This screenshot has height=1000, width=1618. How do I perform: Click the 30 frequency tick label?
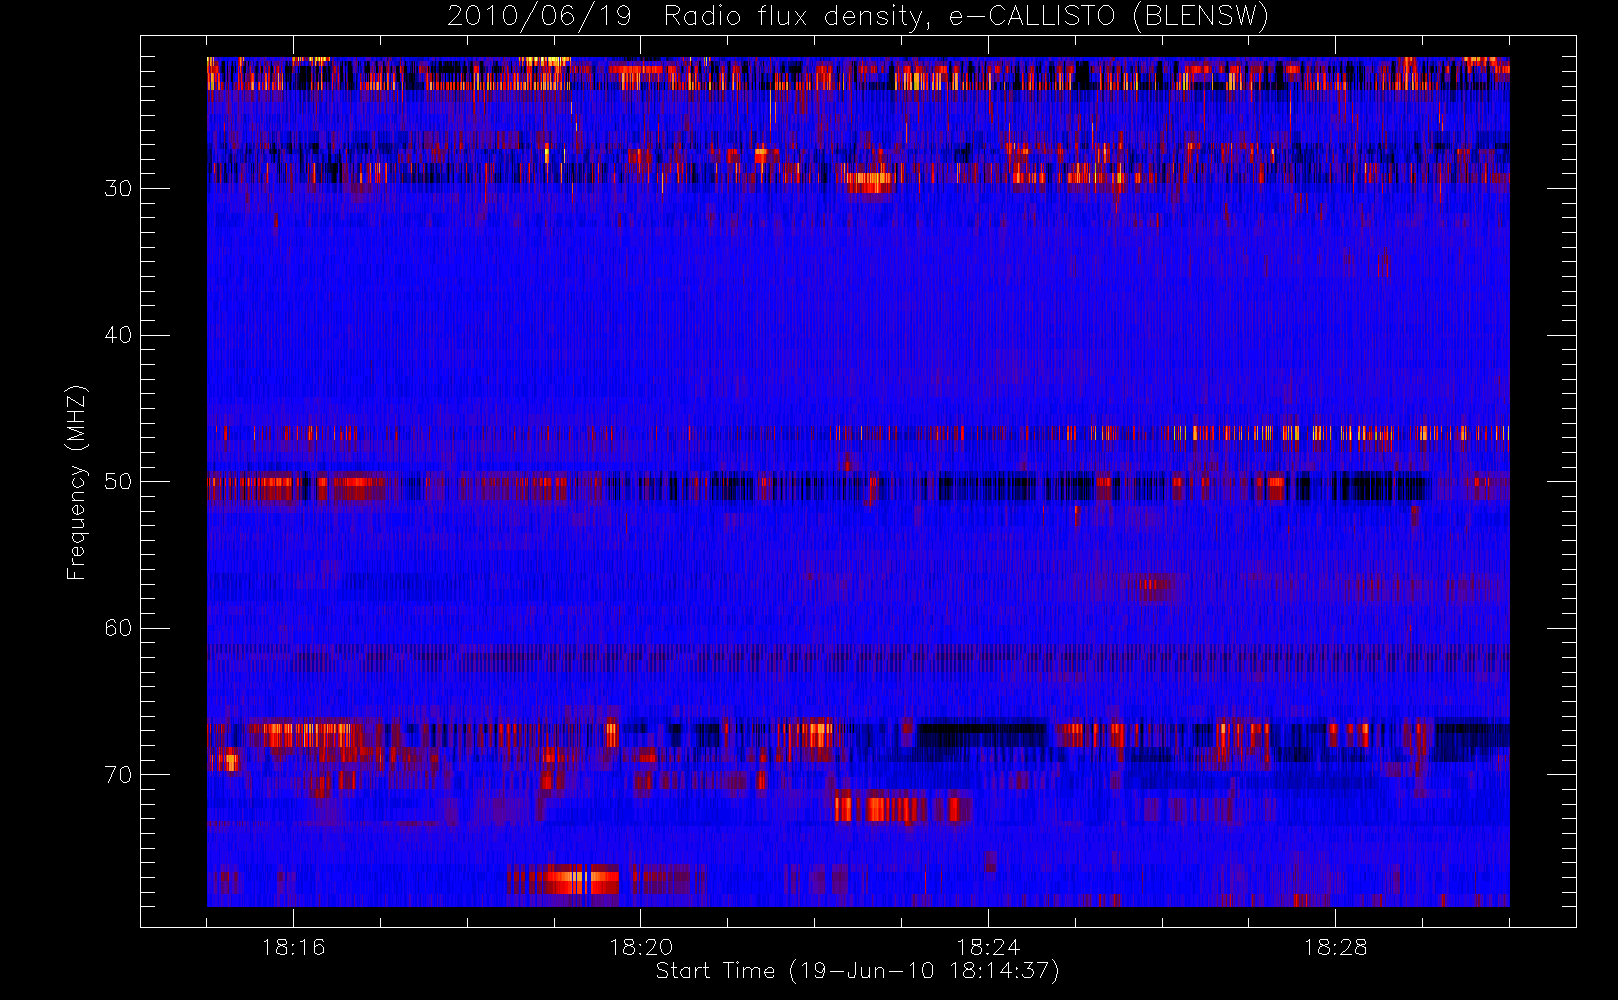[x=118, y=188]
